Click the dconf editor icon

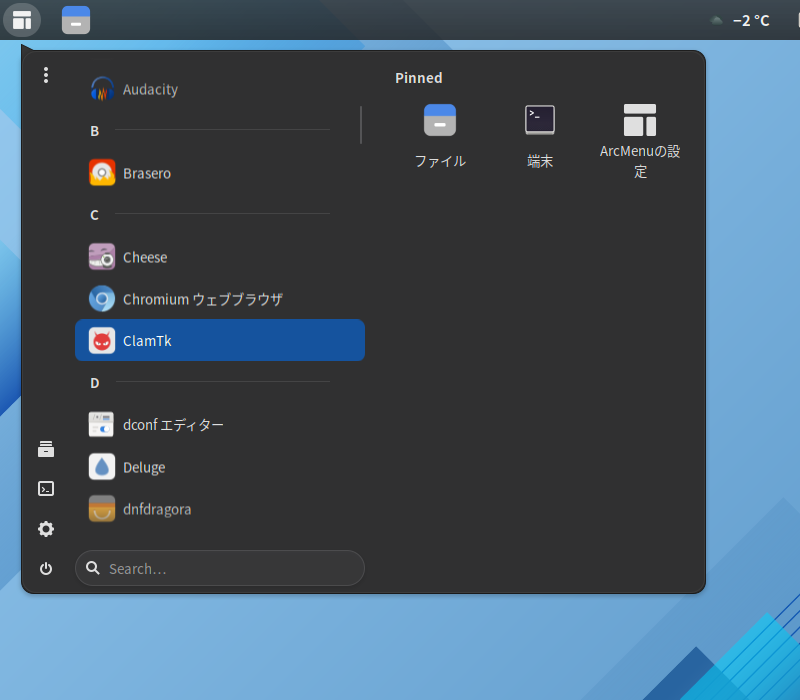pos(102,424)
